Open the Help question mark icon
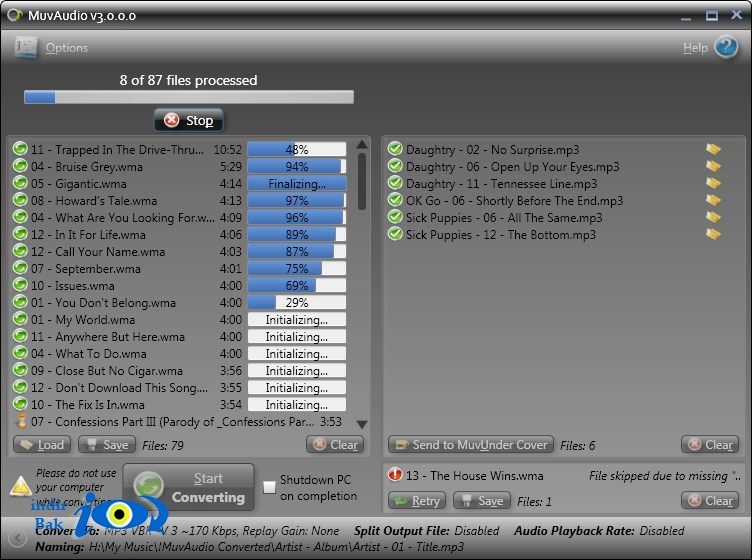Screen dimensions: 752x560 point(726,47)
